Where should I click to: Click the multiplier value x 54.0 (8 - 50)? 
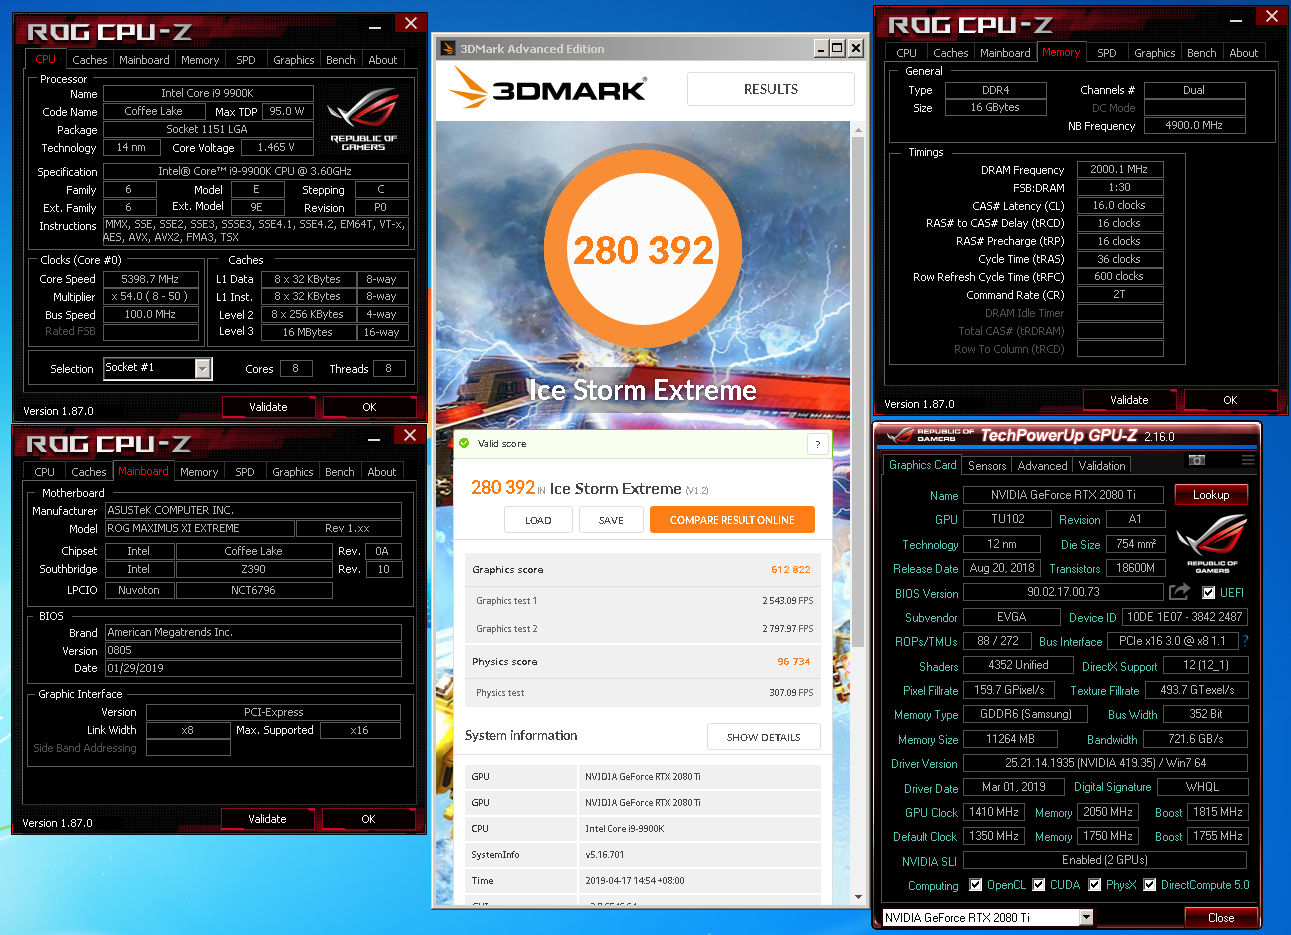[150, 297]
